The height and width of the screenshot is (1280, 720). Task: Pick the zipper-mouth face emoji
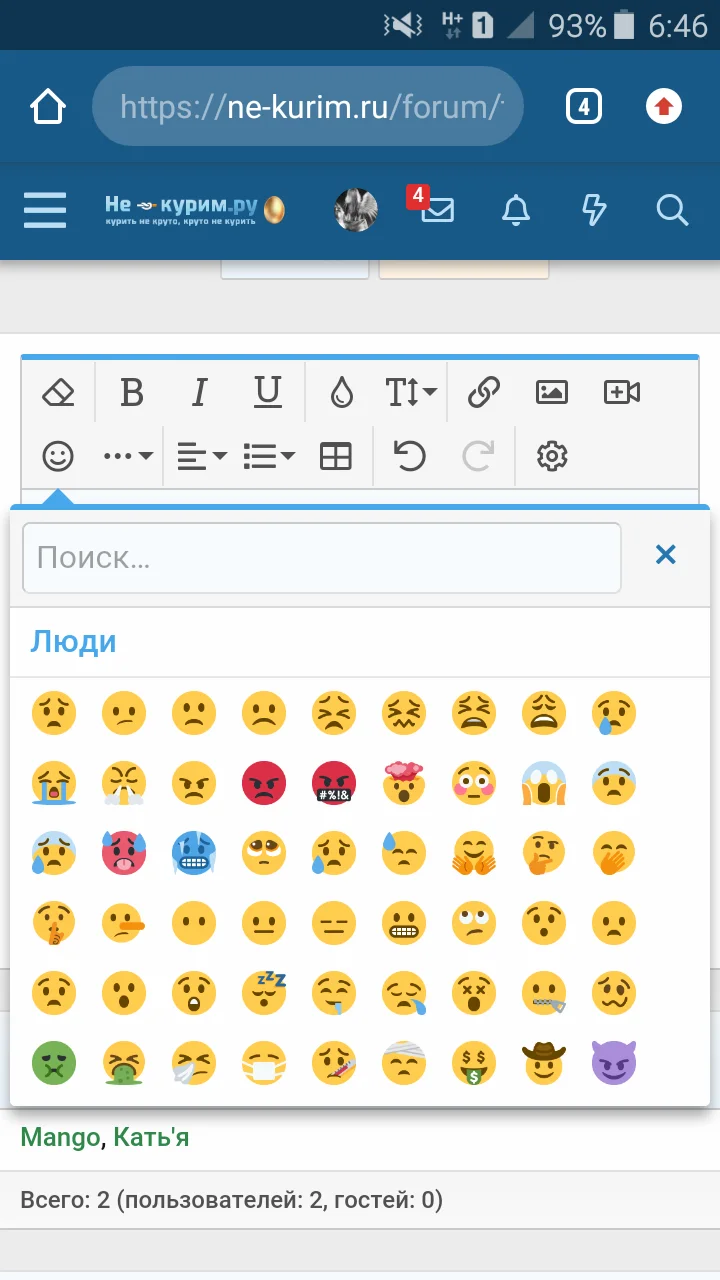pyautogui.click(x=544, y=993)
